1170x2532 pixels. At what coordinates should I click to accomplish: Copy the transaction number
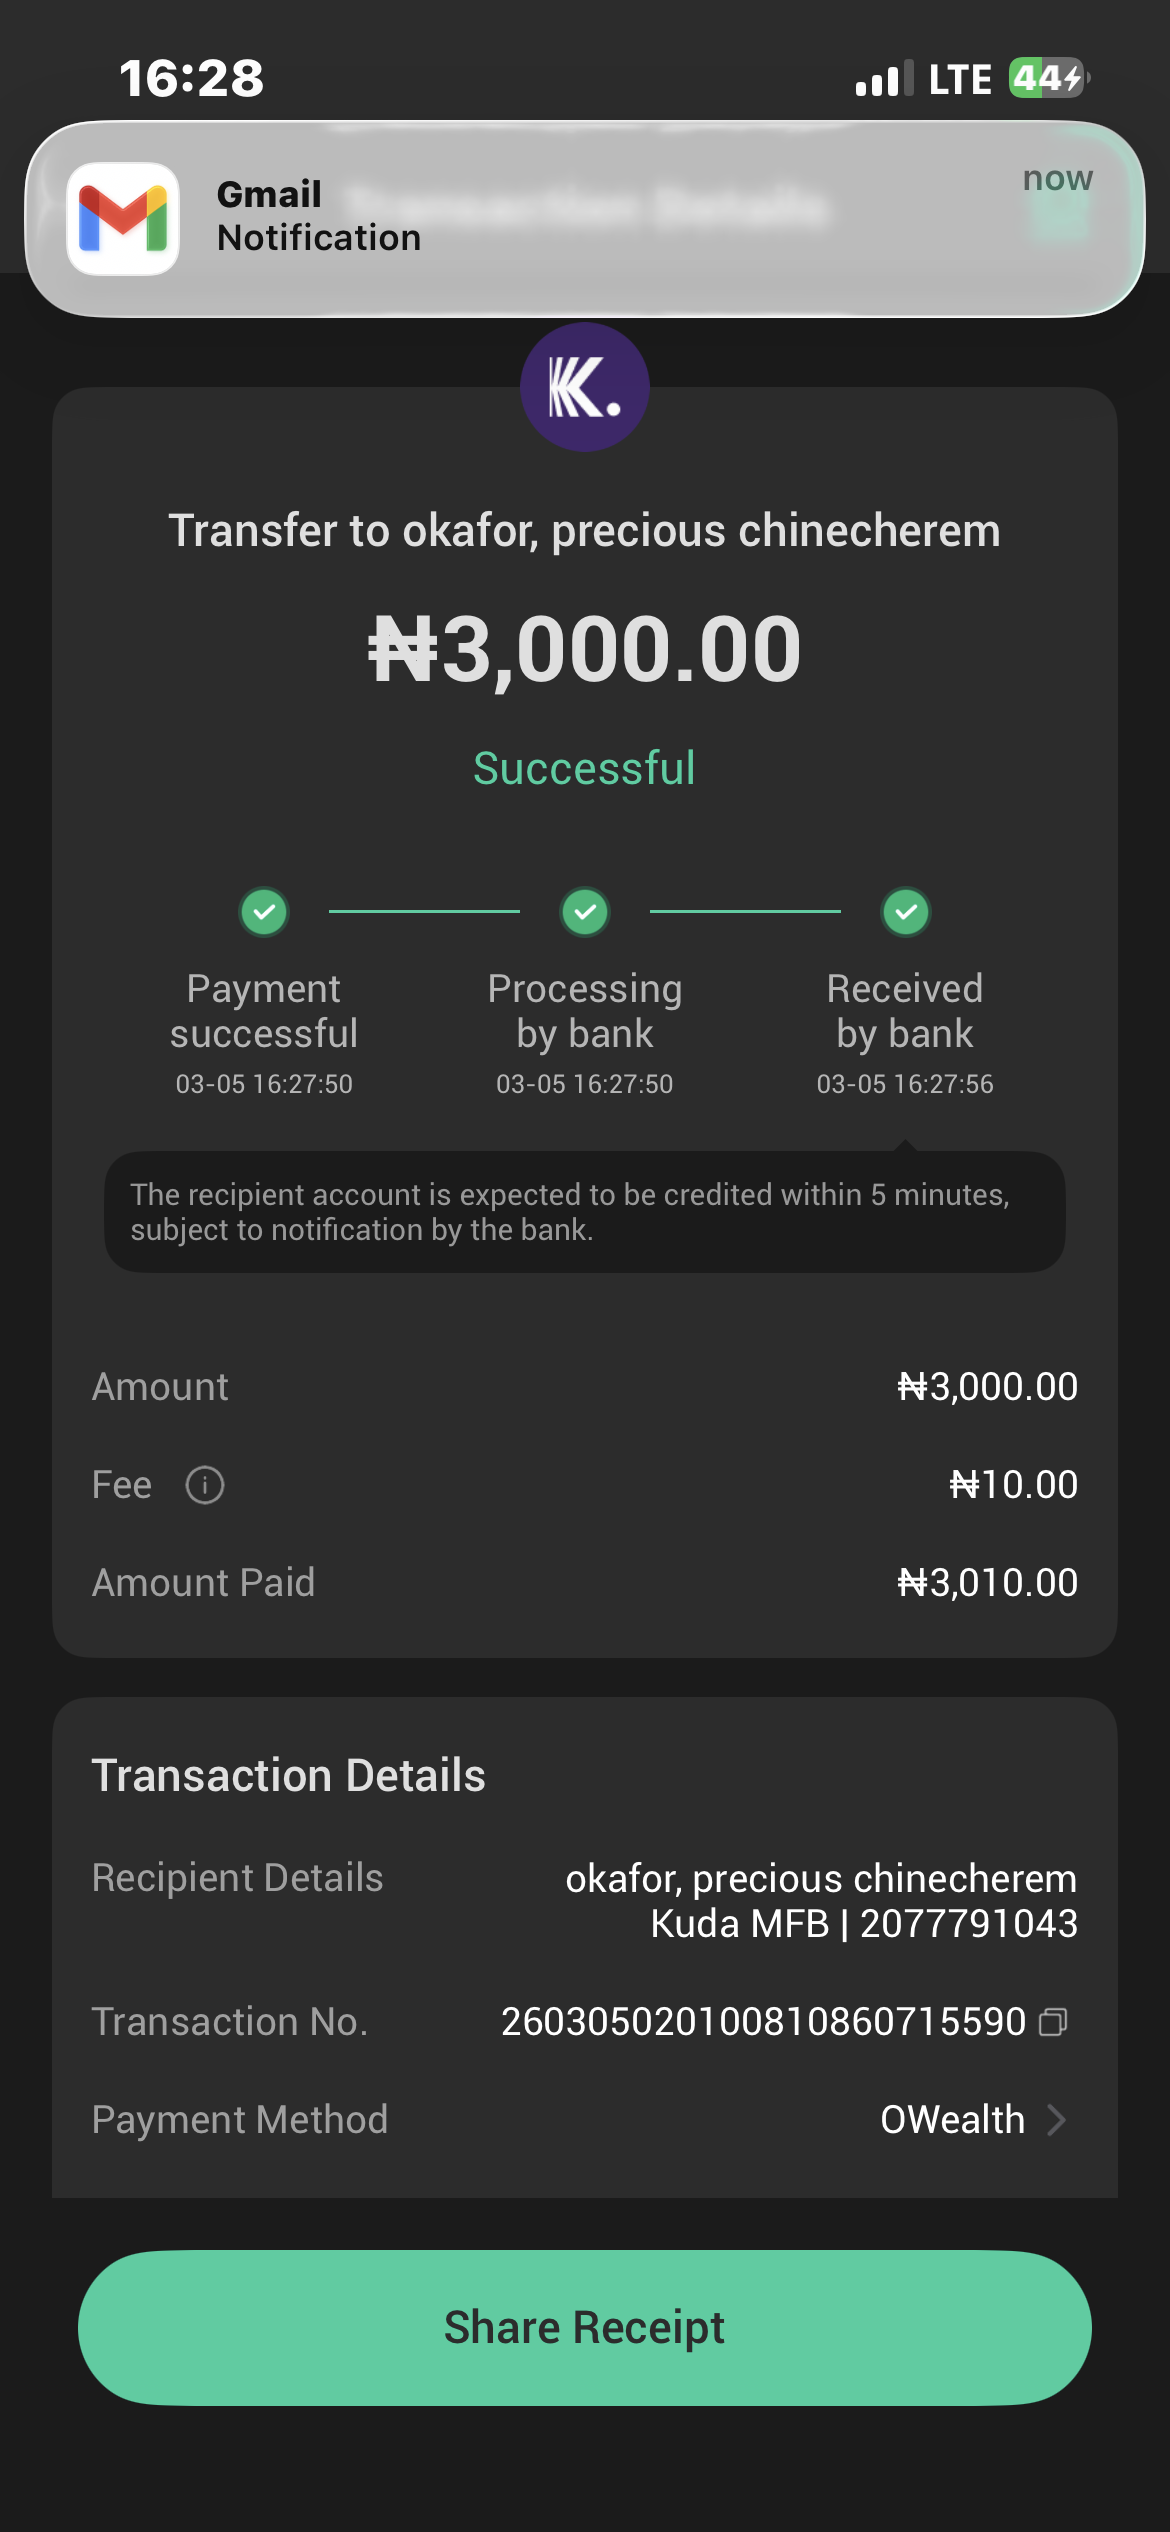1053,2022
